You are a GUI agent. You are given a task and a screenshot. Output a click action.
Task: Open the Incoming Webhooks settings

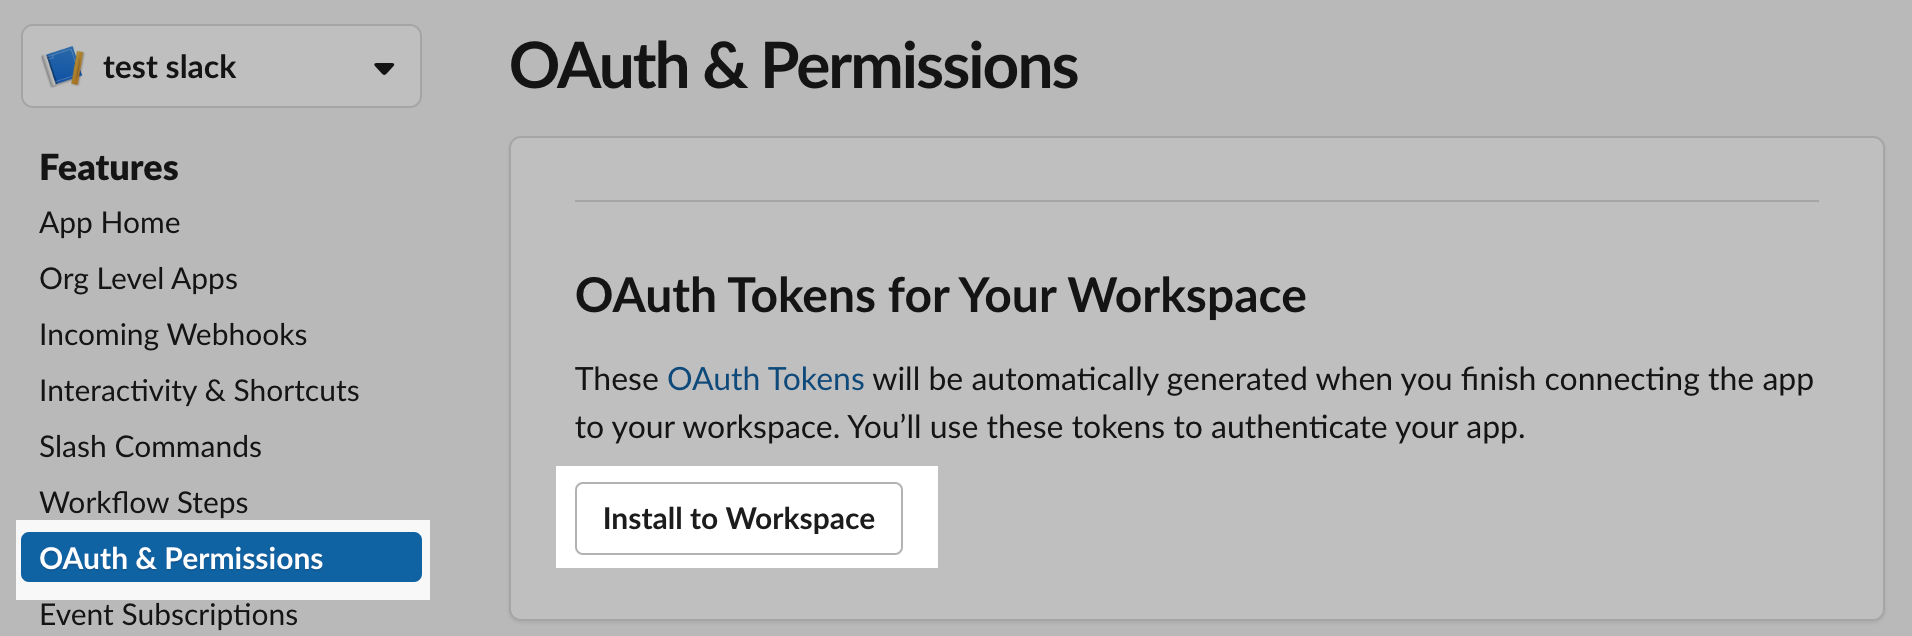point(172,334)
